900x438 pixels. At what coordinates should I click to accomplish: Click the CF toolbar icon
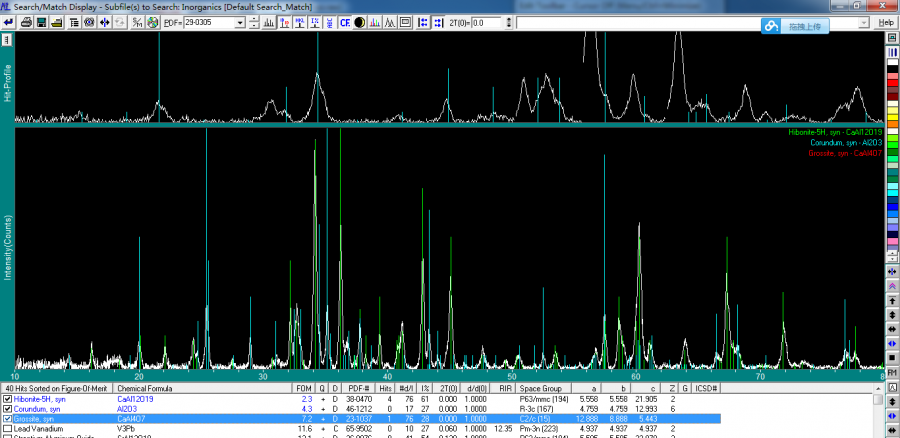pyautogui.click(x=344, y=22)
